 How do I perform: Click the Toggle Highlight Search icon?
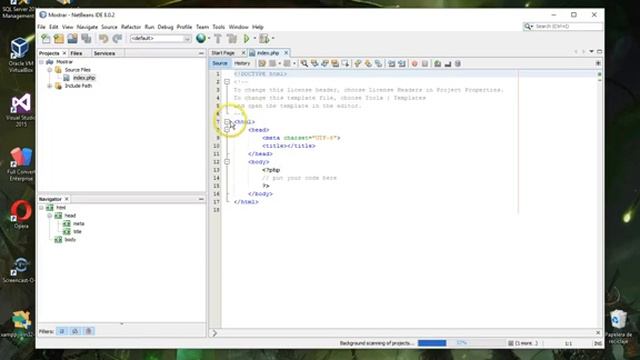[x=335, y=64]
